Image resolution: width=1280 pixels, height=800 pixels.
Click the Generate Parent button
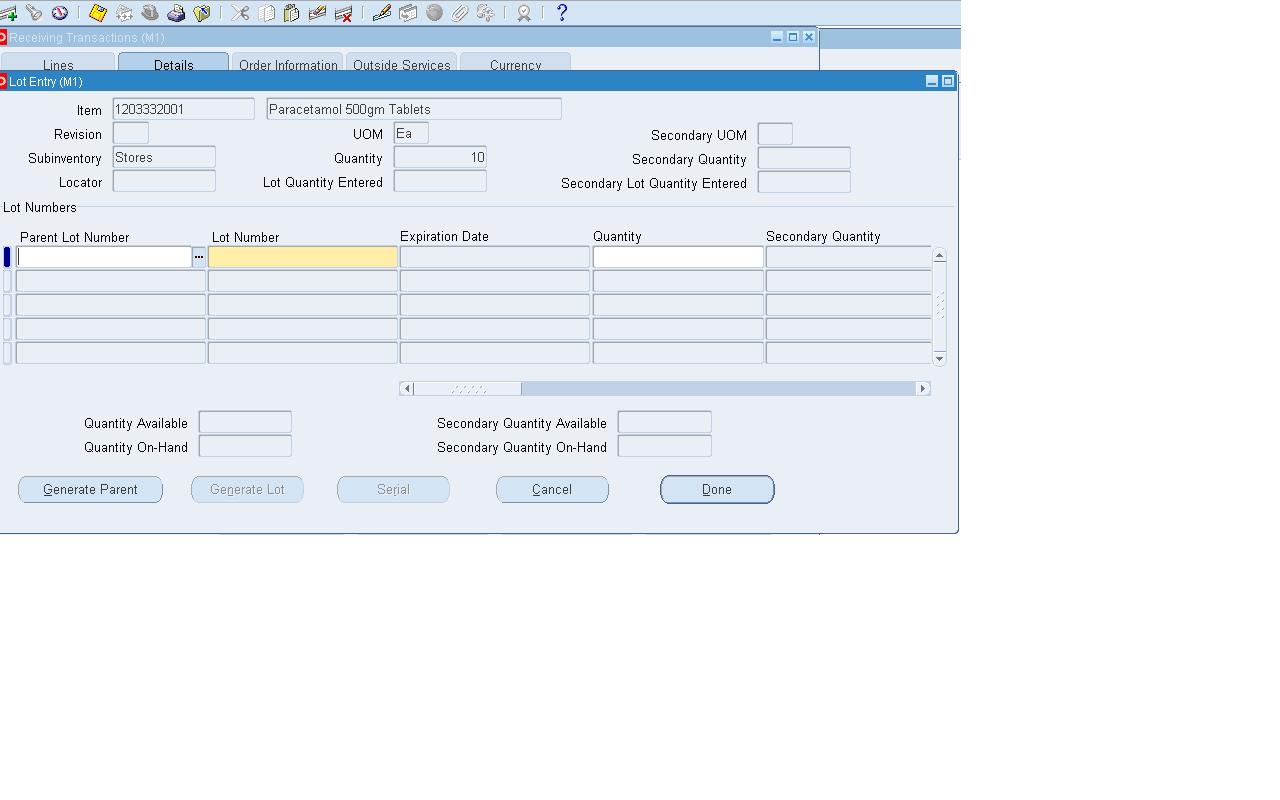(90, 489)
